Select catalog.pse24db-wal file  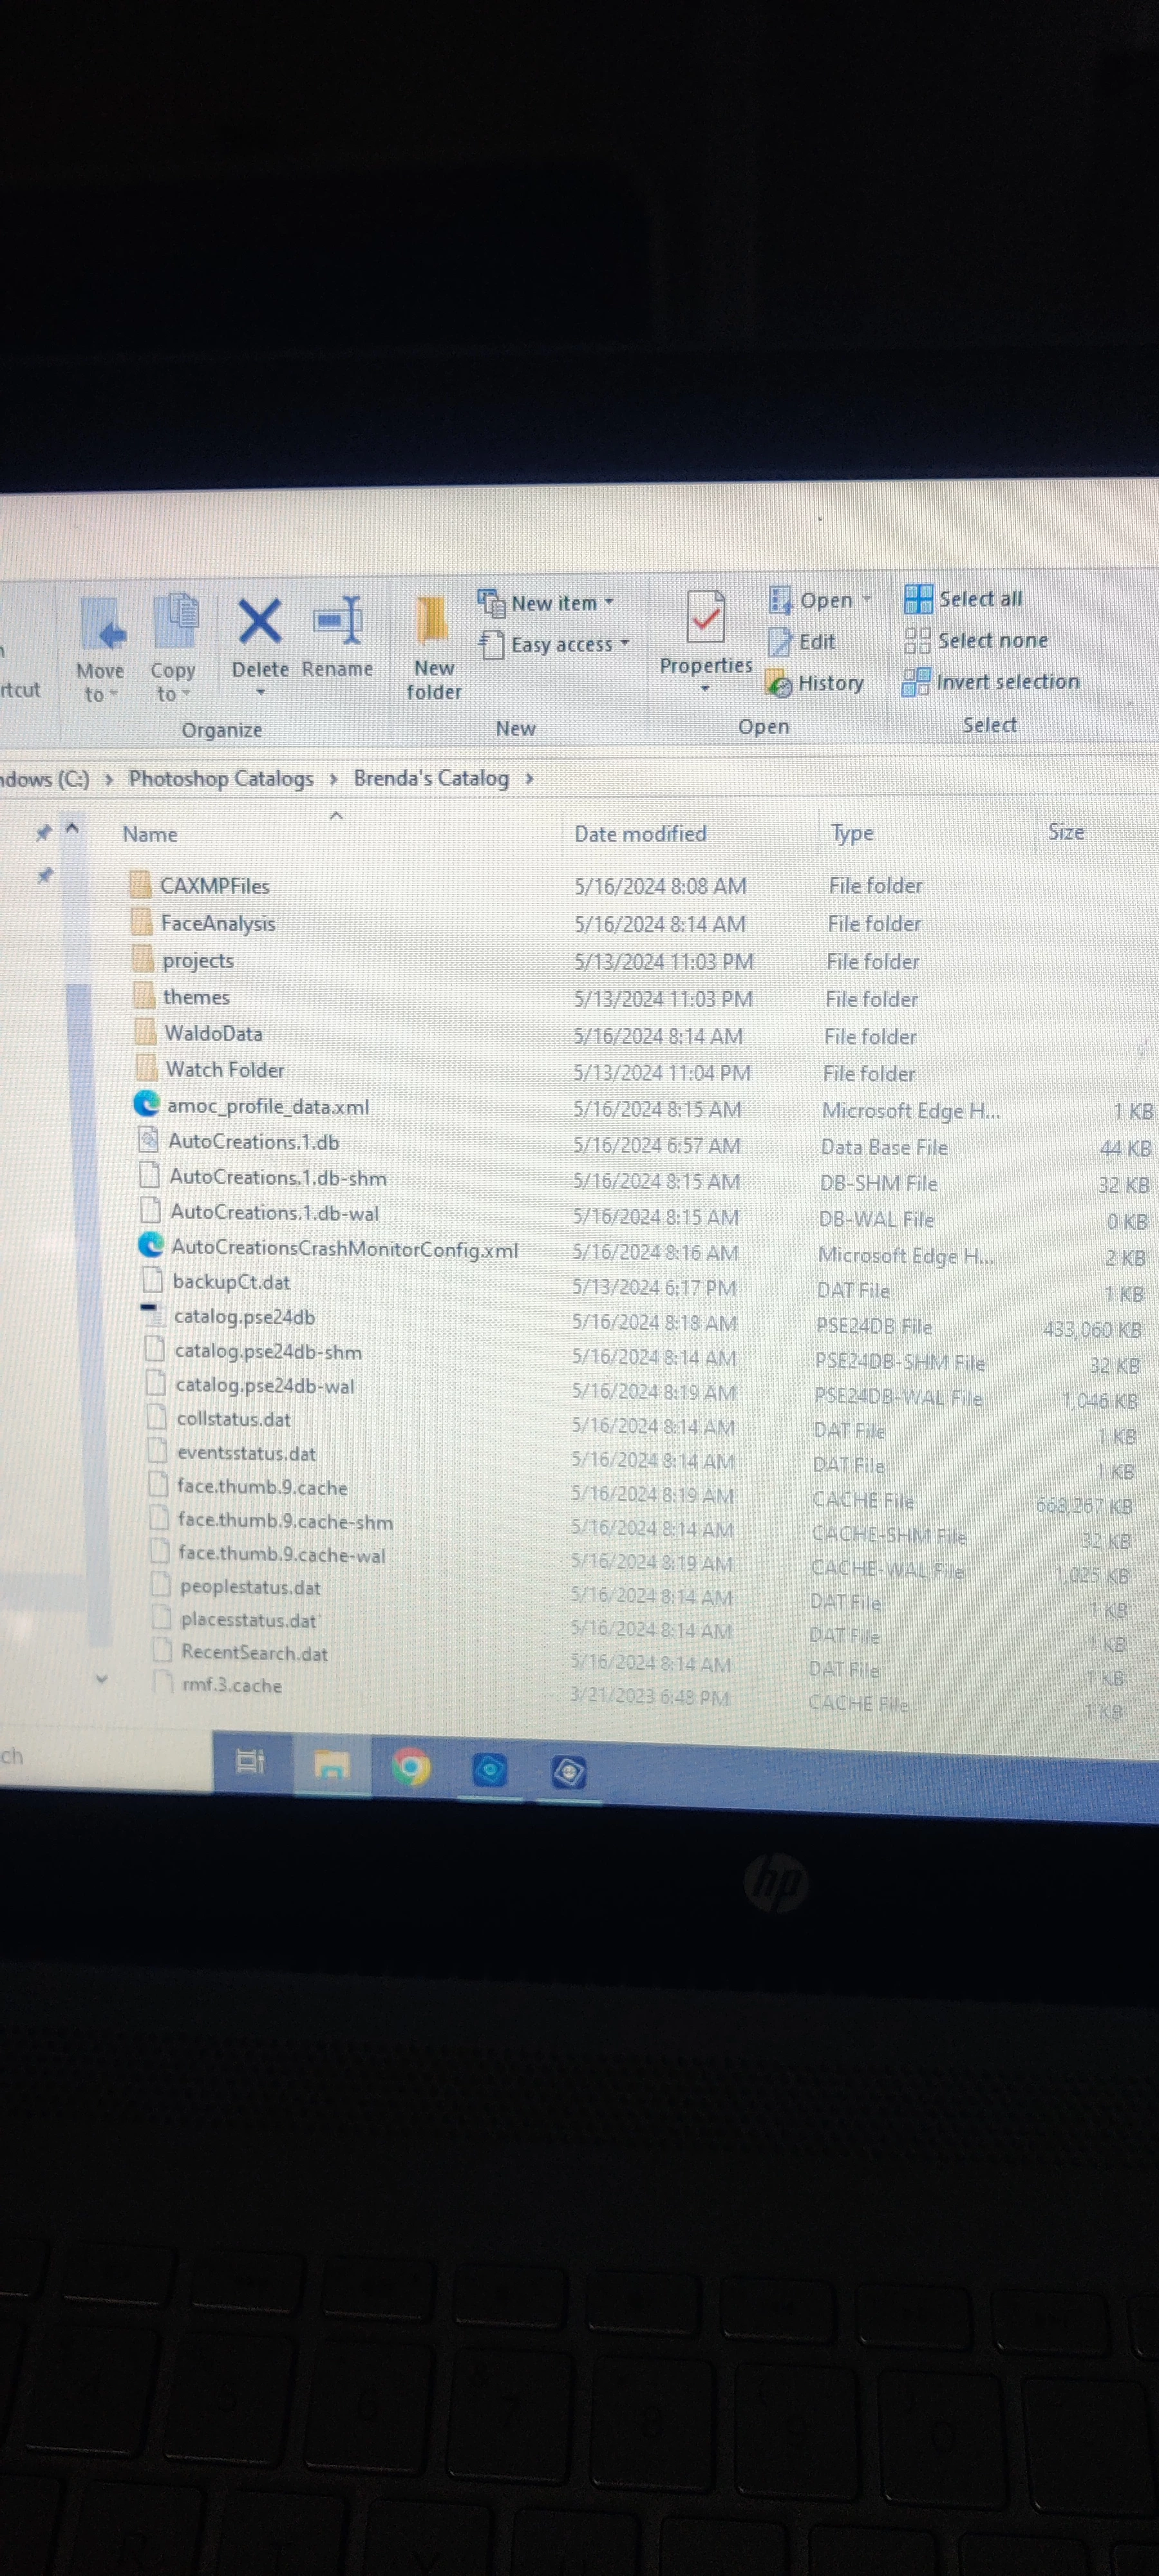pyautogui.click(x=265, y=1385)
